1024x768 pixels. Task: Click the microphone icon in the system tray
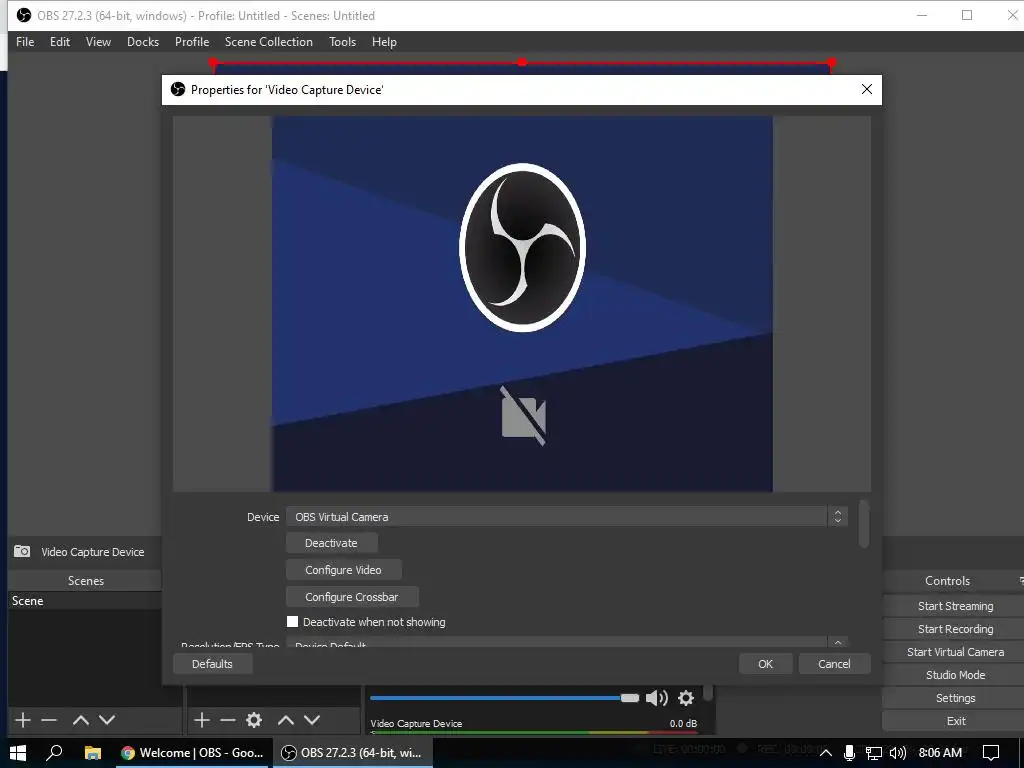click(849, 753)
